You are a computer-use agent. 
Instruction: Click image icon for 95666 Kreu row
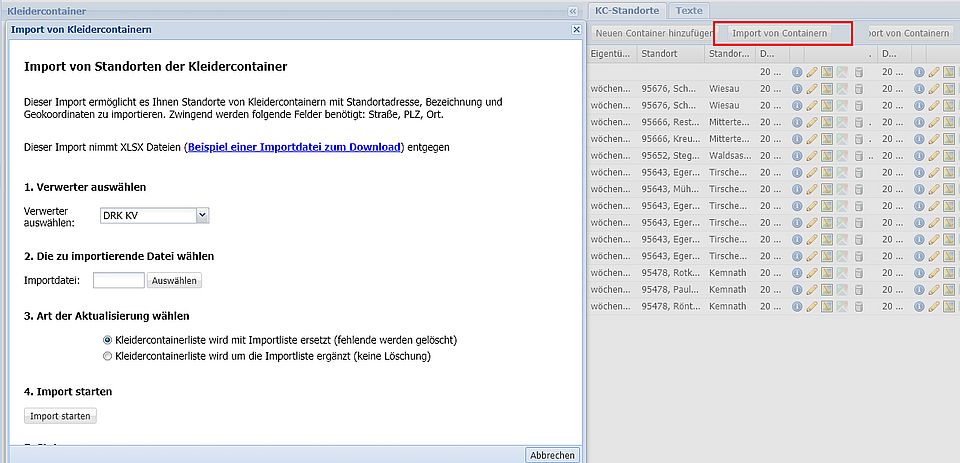coord(842,139)
